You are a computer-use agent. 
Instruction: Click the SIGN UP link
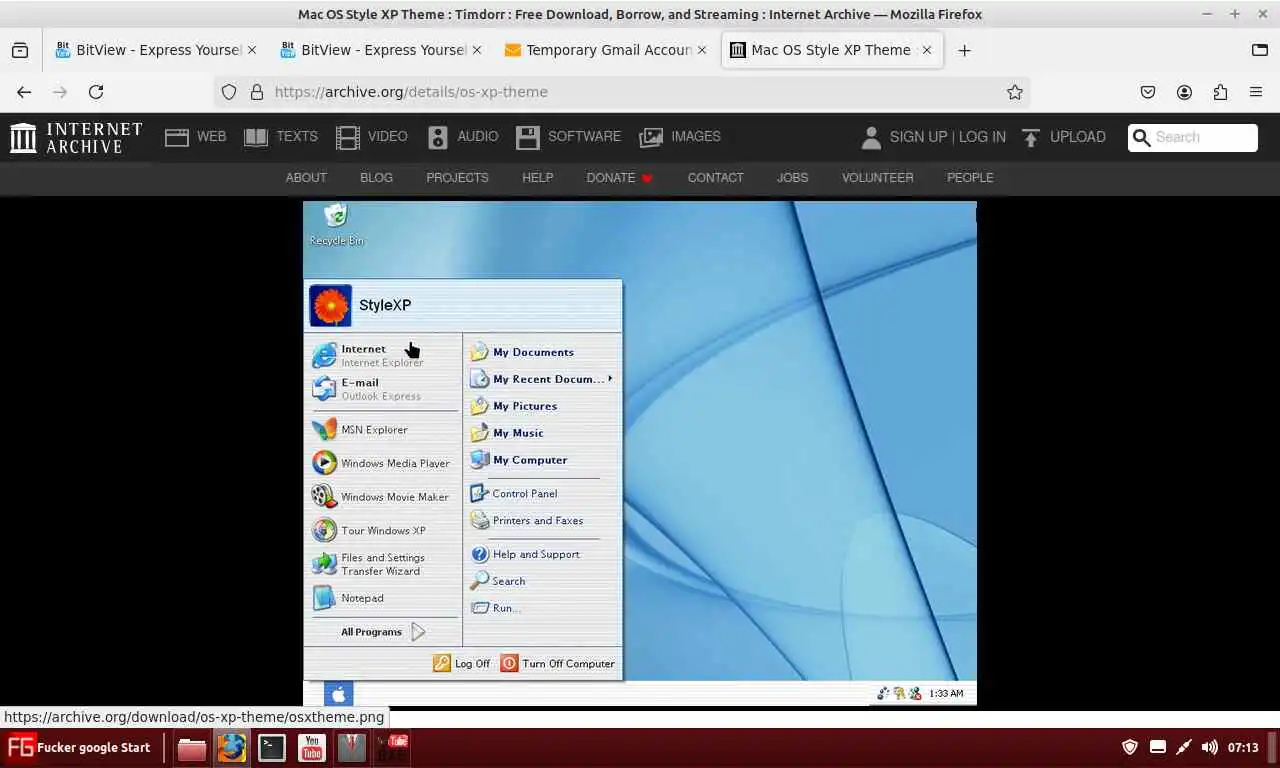pyautogui.click(x=918, y=137)
